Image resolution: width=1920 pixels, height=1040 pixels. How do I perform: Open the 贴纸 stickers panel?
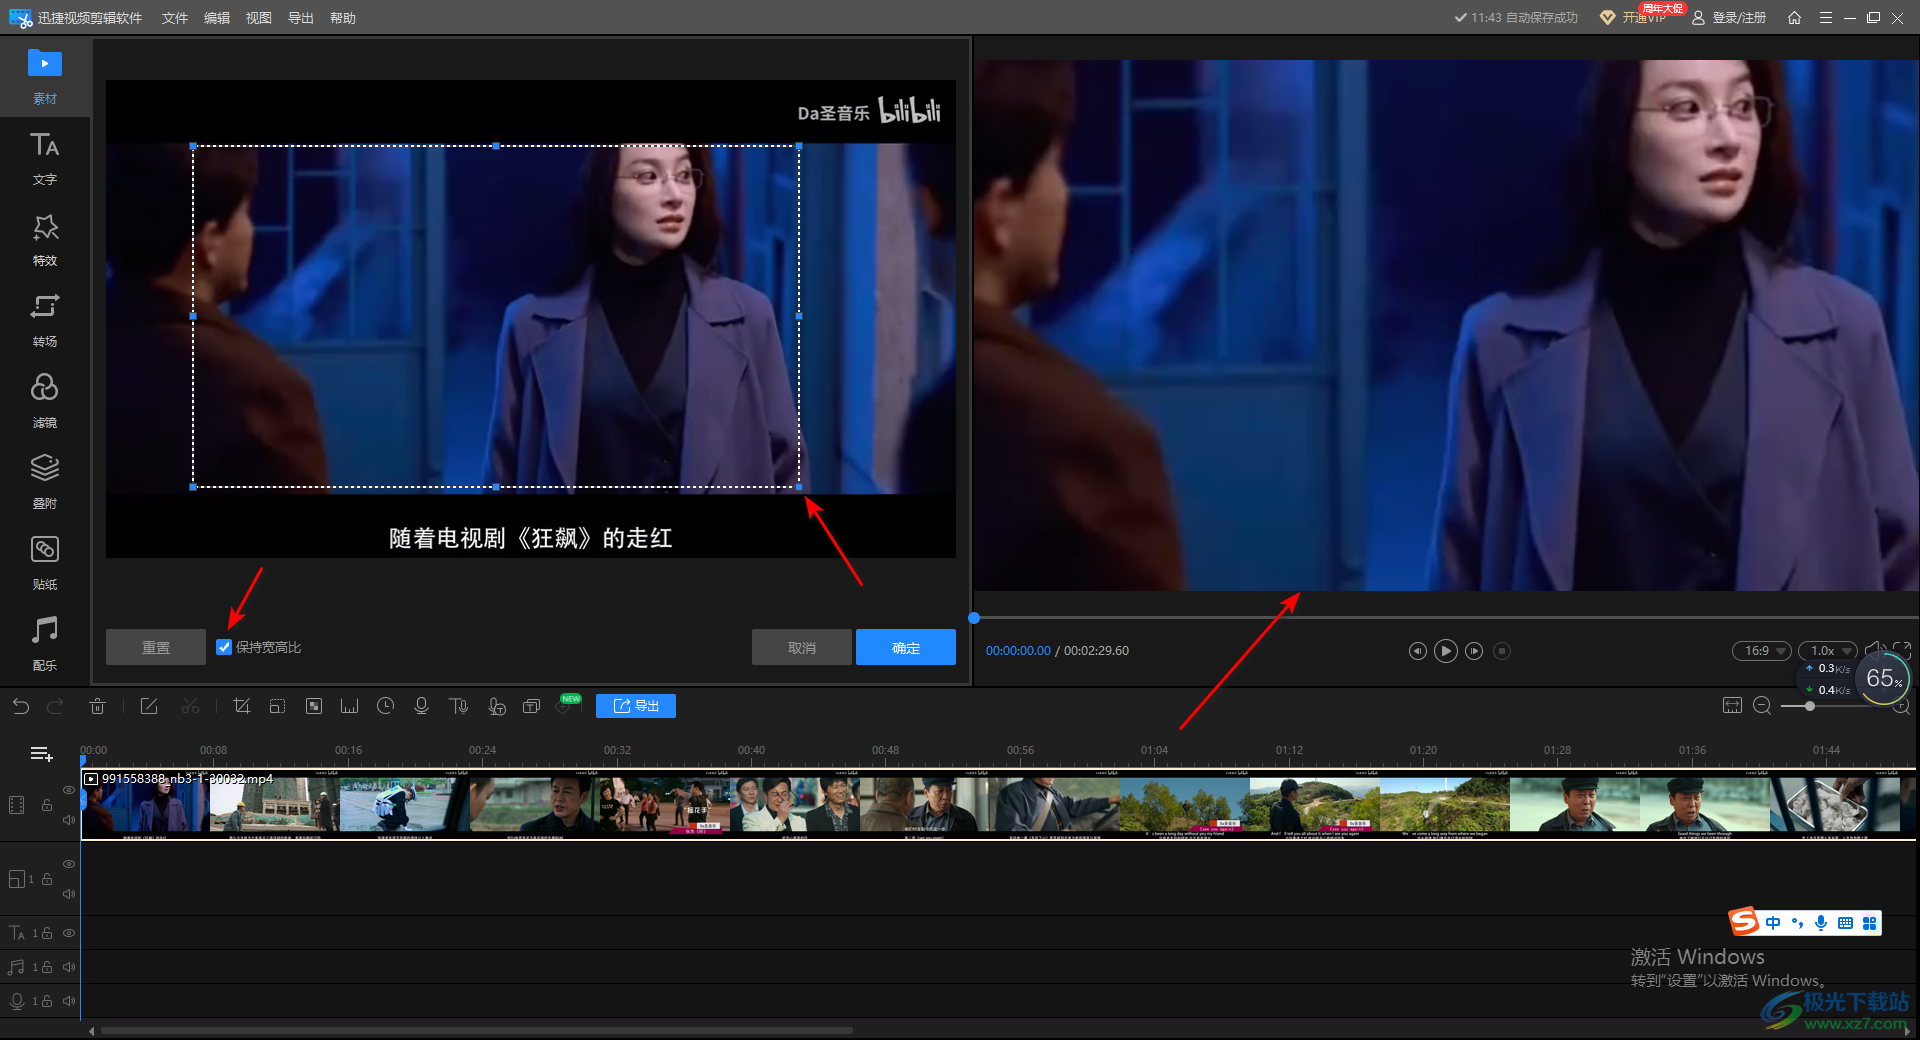[45, 563]
